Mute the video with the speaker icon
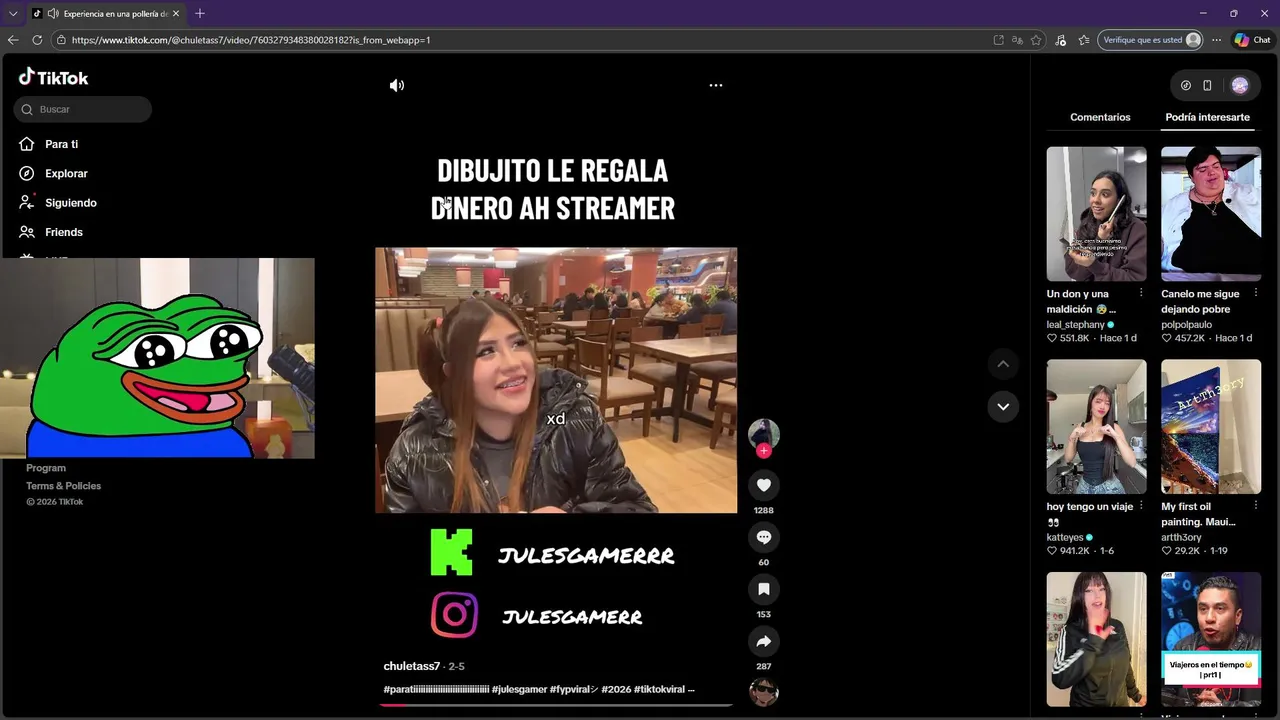The height and width of the screenshot is (720, 1280). (x=397, y=85)
